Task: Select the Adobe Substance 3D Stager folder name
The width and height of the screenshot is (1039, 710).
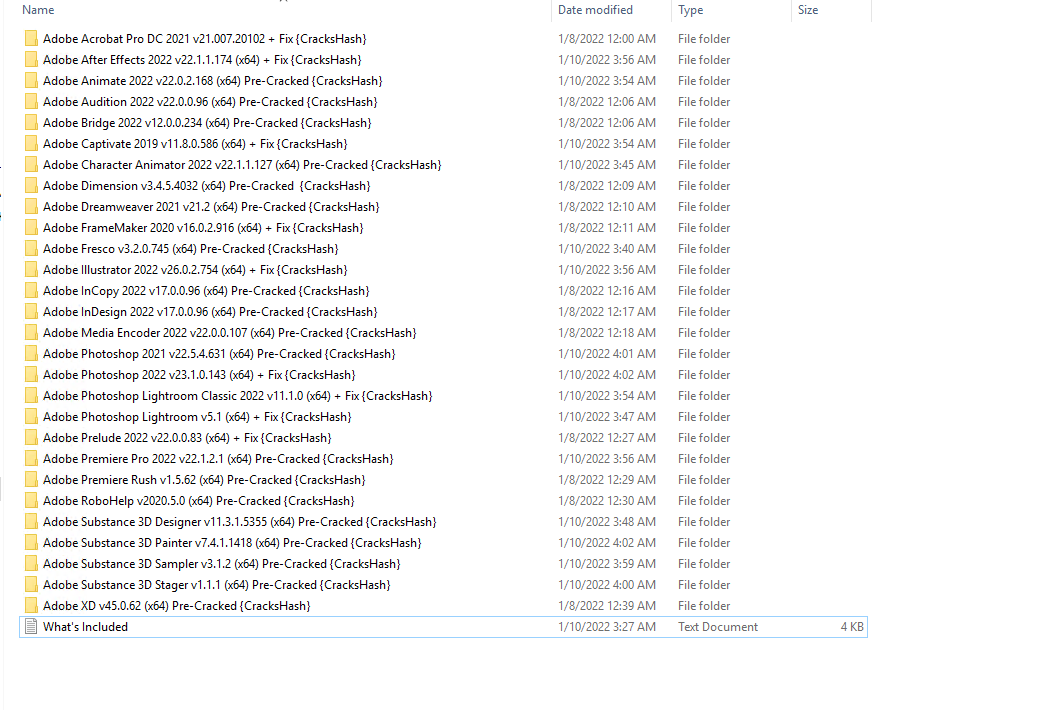Action: click(217, 585)
